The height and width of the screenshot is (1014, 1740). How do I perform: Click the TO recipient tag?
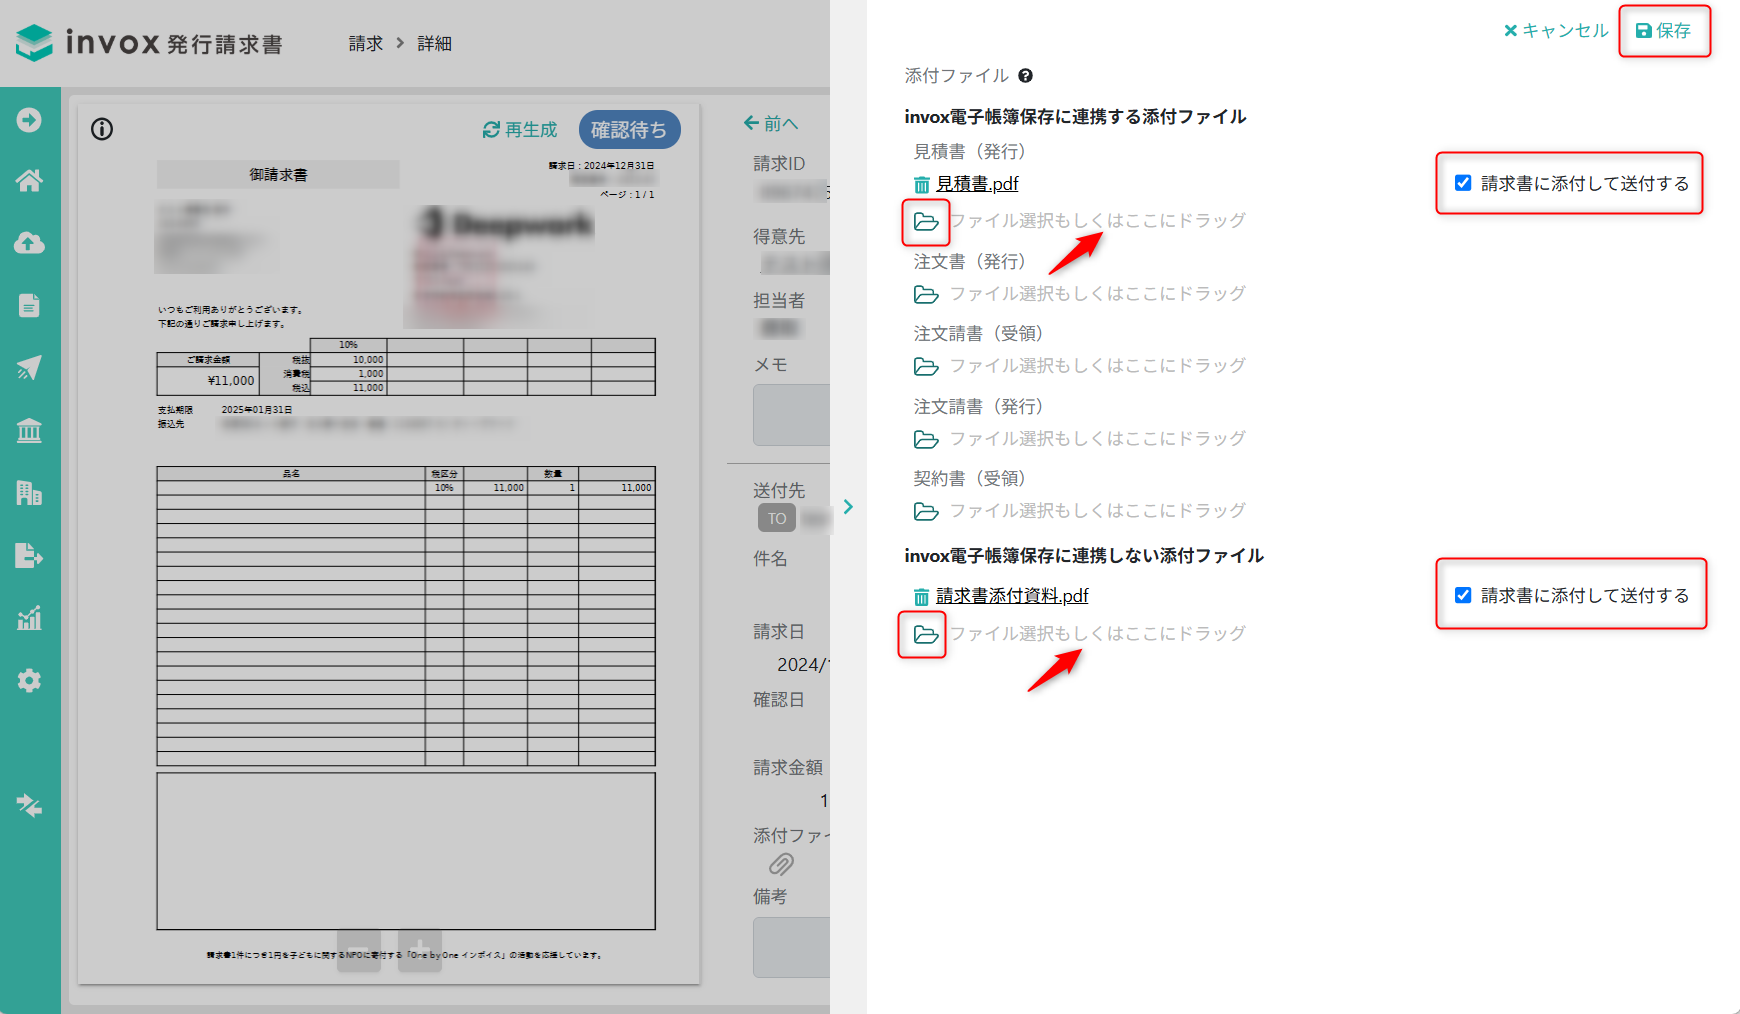pos(777,518)
